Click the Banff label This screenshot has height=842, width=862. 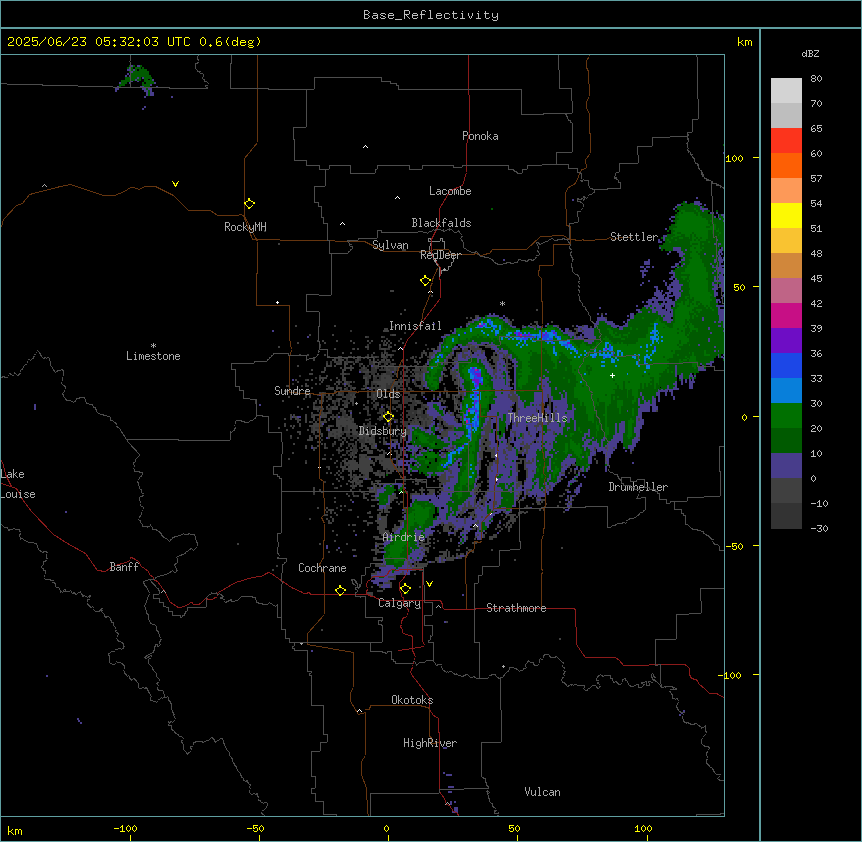[124, 567]
